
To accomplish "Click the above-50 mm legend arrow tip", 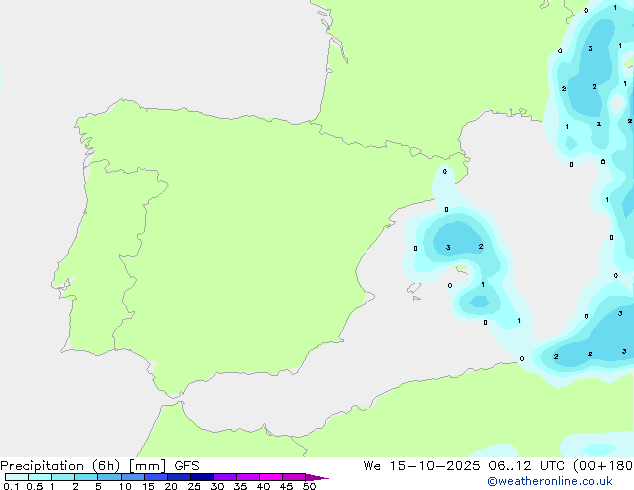I will coord(317,477).
